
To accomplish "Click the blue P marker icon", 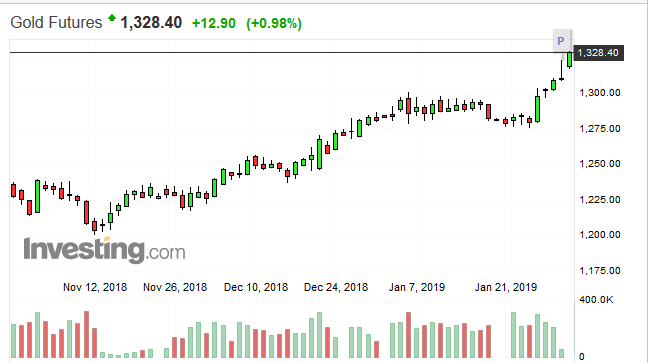I will (x=561, y=41).
